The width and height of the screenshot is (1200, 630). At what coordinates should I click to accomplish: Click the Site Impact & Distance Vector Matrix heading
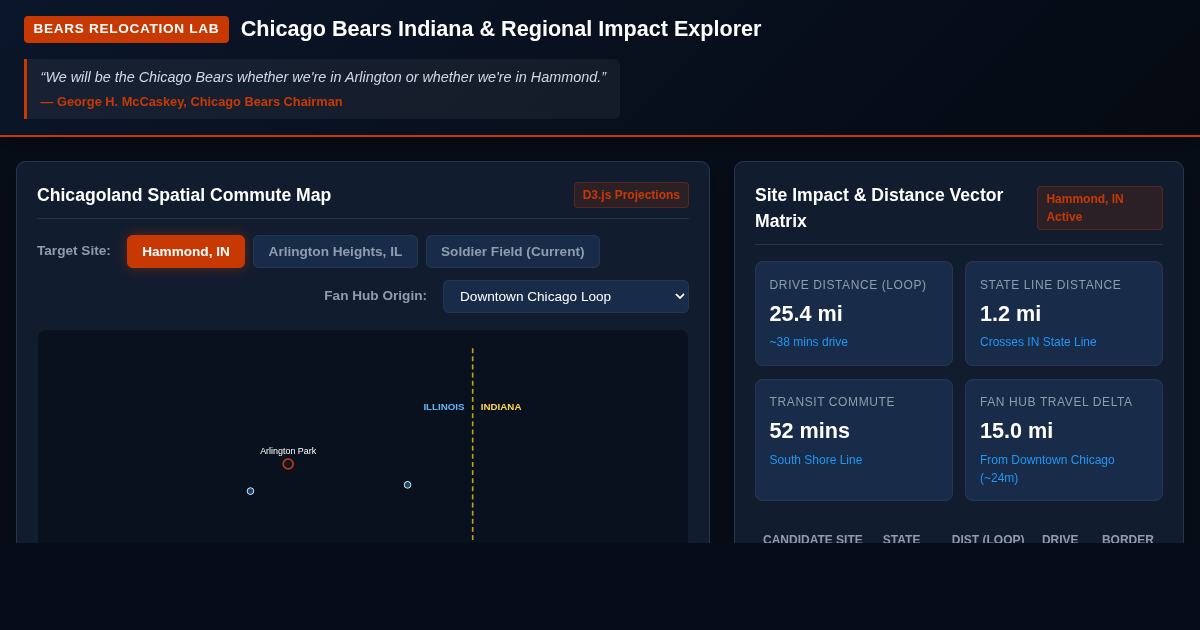pos(879,208)
